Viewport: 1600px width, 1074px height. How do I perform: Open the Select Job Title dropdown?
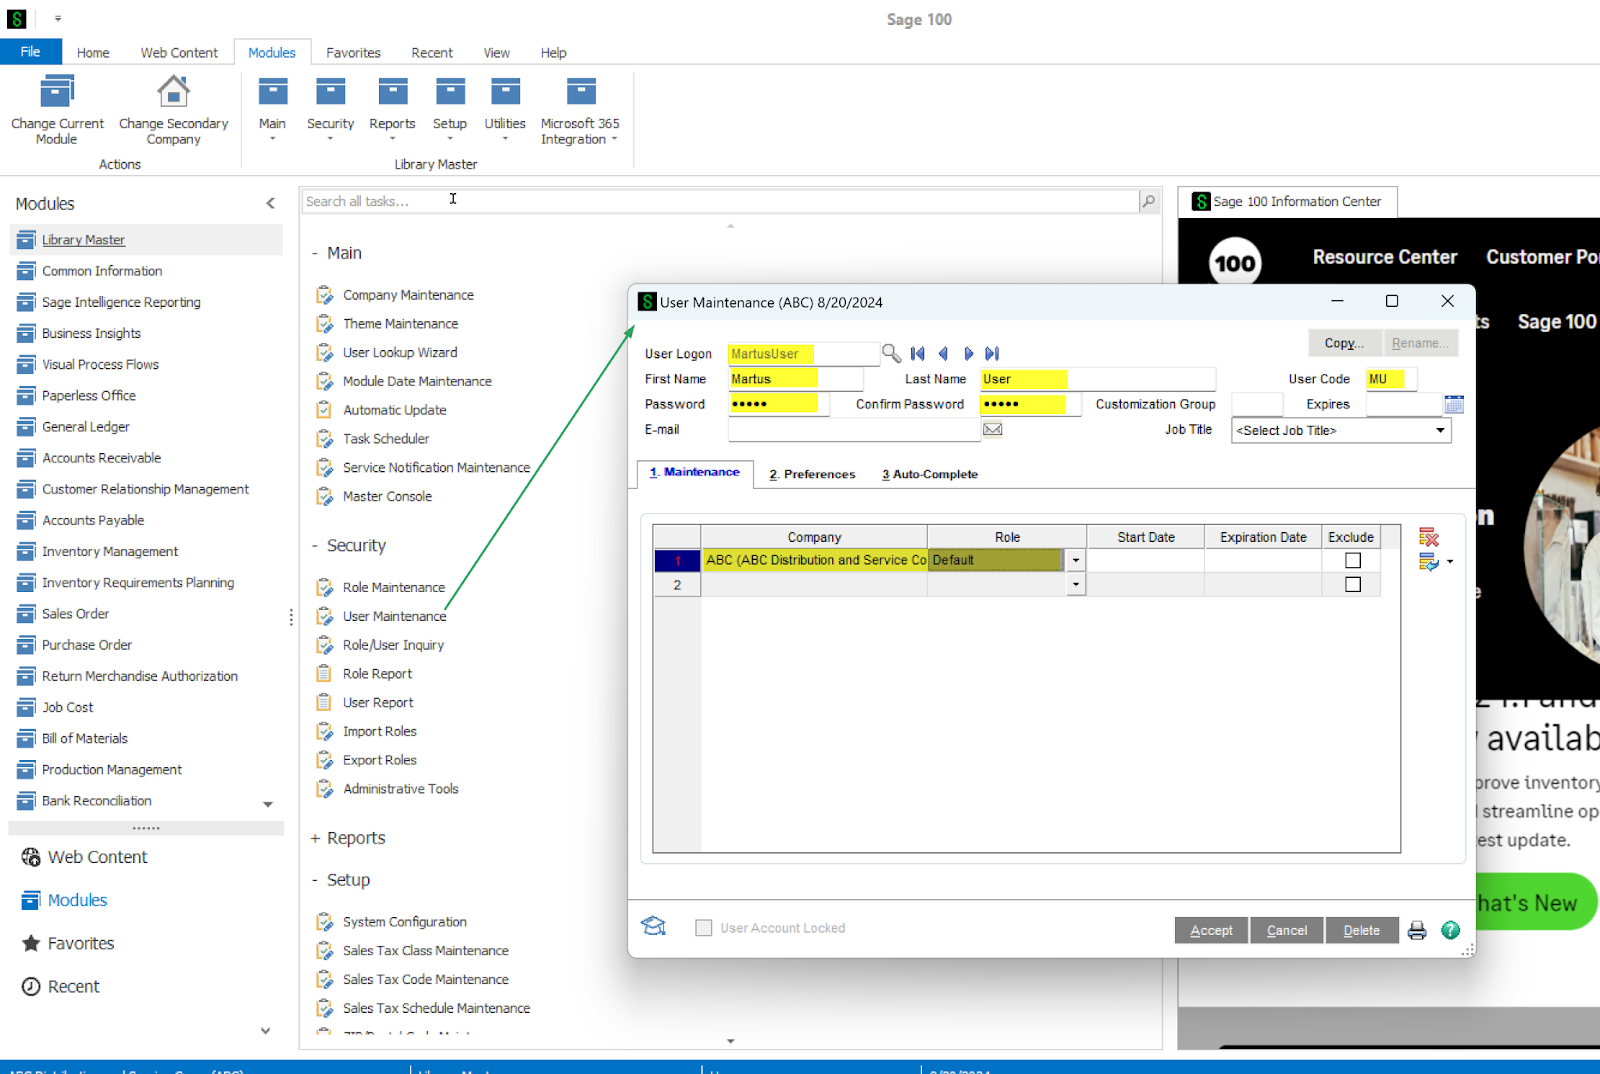(1440, 430)
